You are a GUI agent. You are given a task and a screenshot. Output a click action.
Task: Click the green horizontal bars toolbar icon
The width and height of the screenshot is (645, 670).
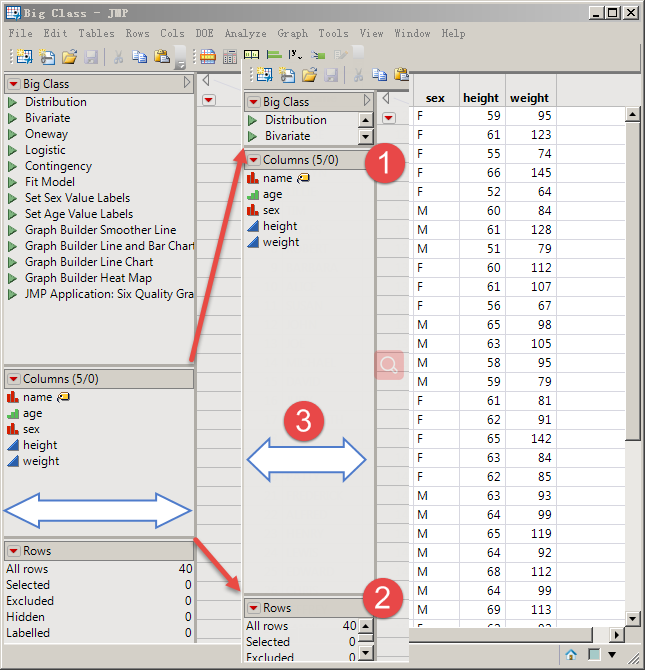coord(274,55)
